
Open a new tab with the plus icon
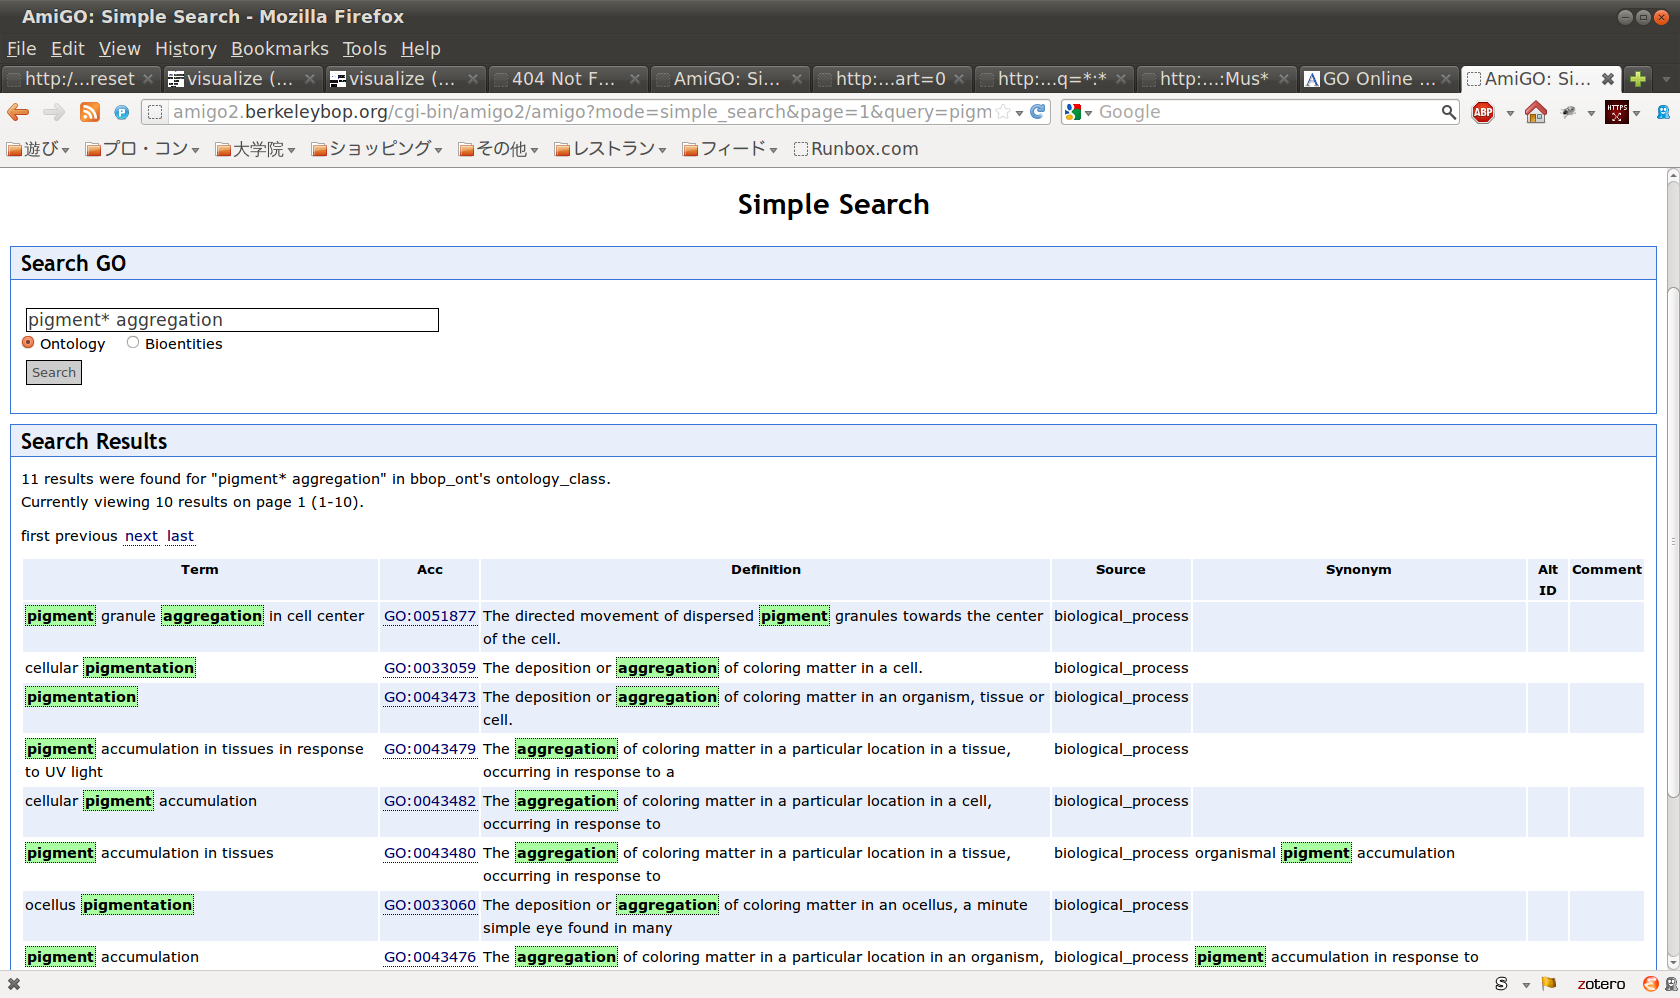point(1638,79)
